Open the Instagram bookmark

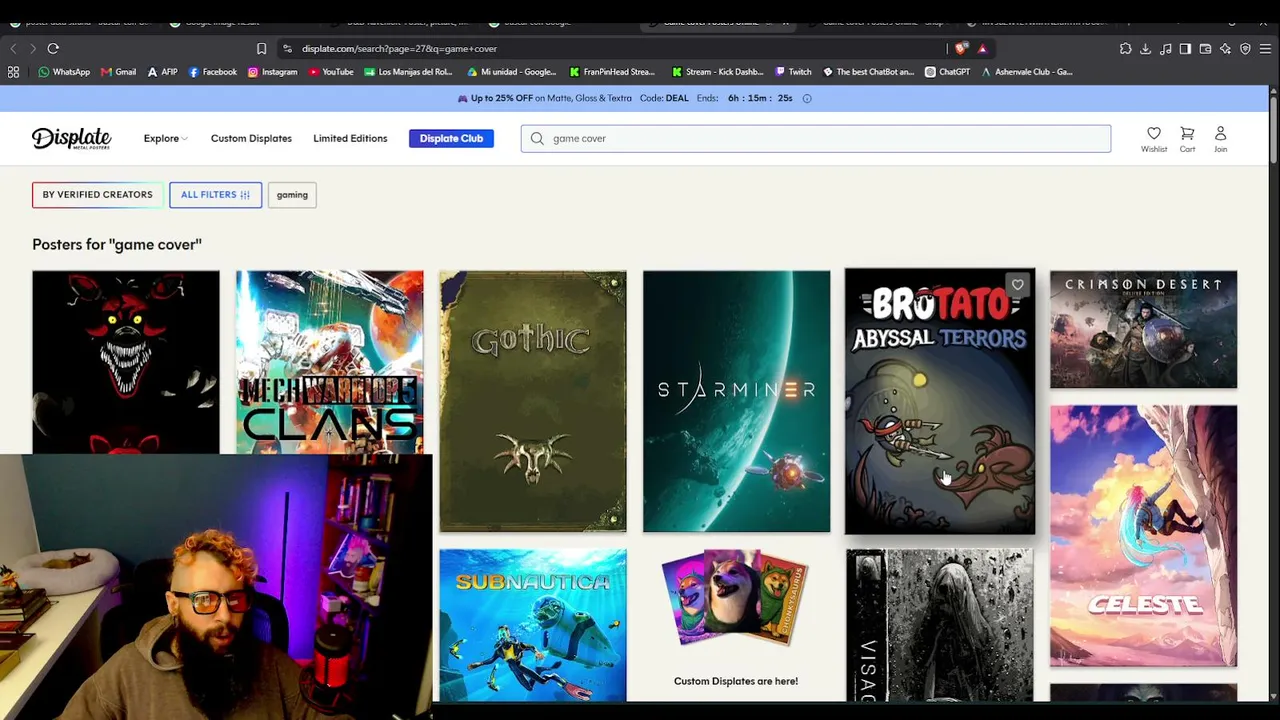pyautogui.click(x=273, y=72)
